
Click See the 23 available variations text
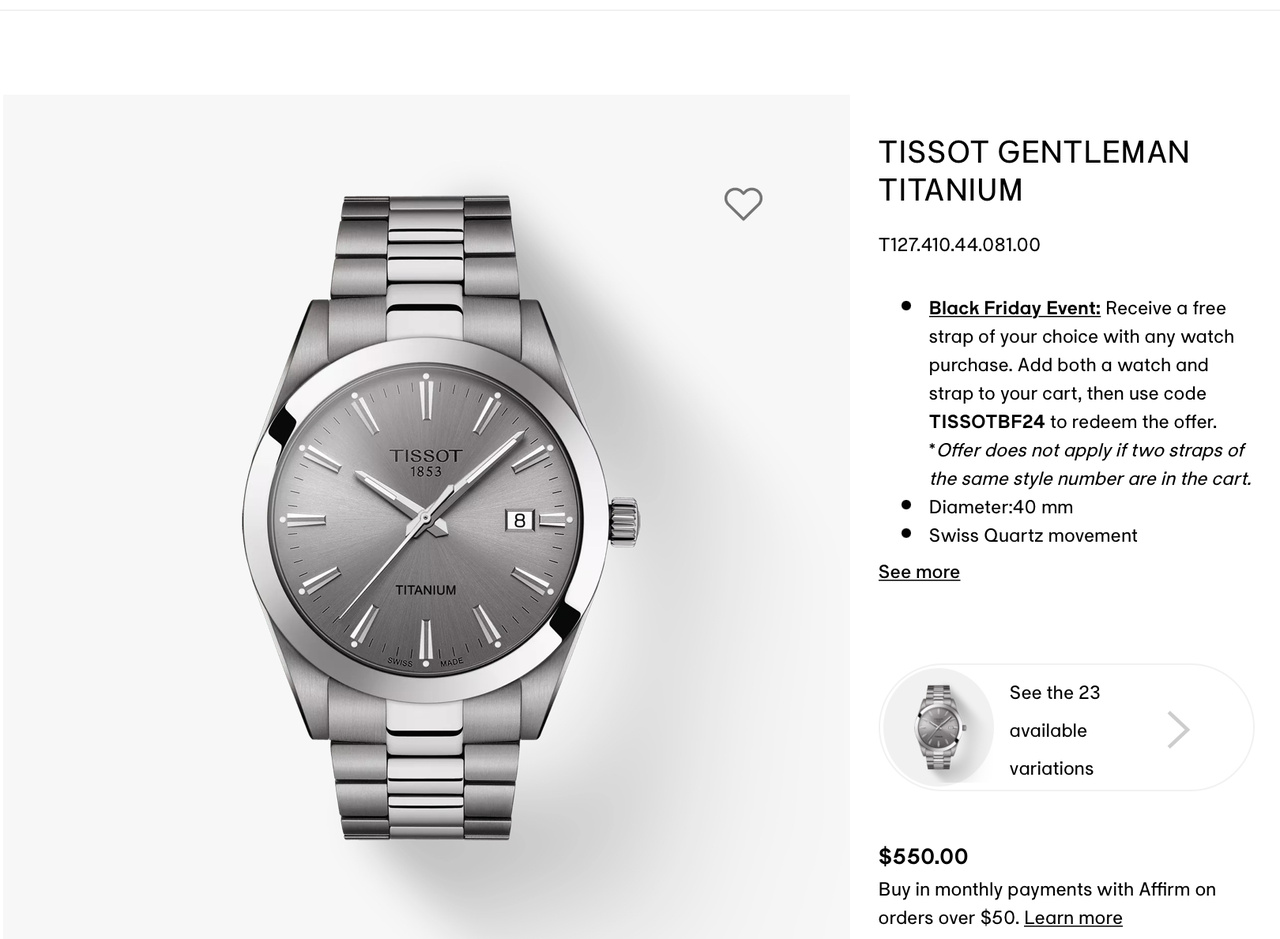pyautogui.click(x=1054, y=730)
